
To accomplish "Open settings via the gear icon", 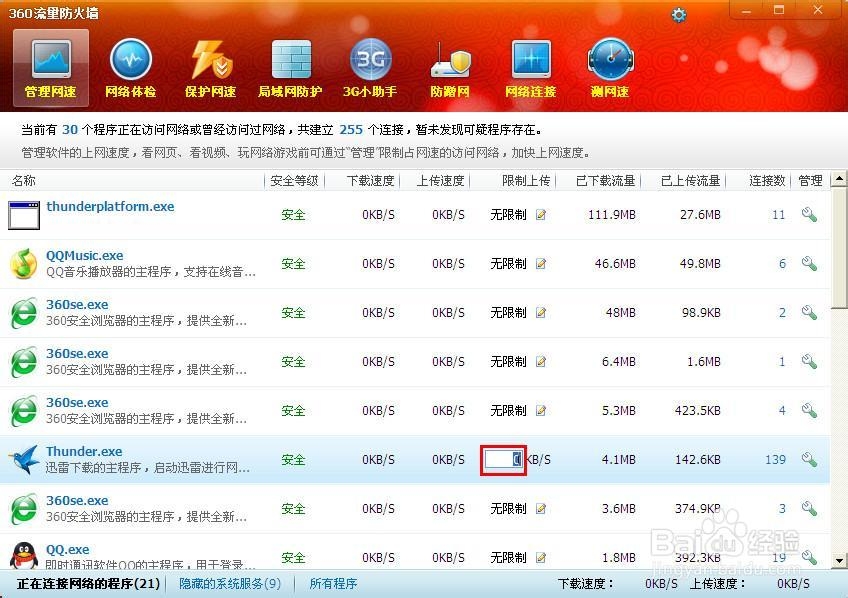I will coord(679,14).
